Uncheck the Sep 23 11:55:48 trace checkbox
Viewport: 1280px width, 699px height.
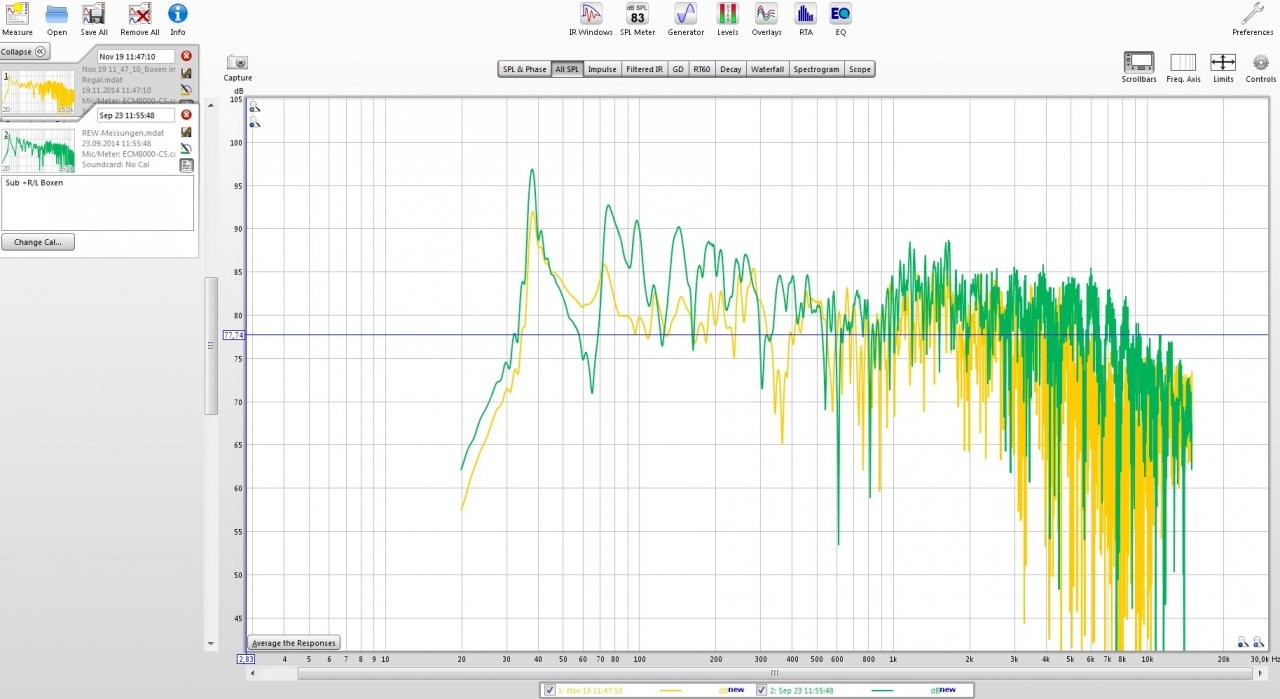coord(762,690)
